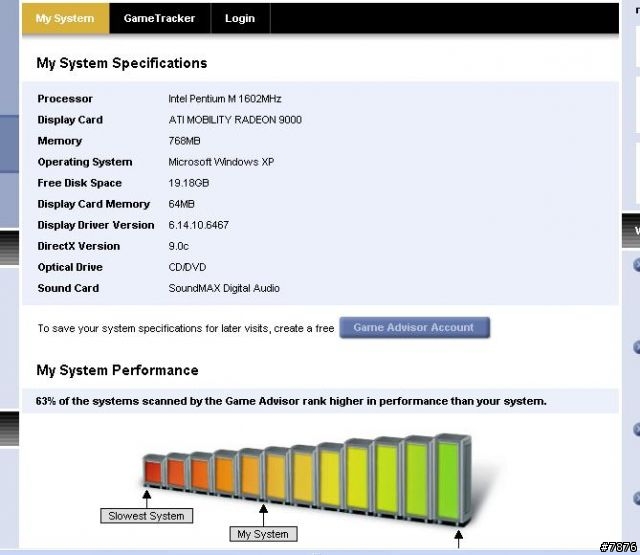Click the 768MB memory value
Viewport: 640px width, 555px height.
point(184,141)
